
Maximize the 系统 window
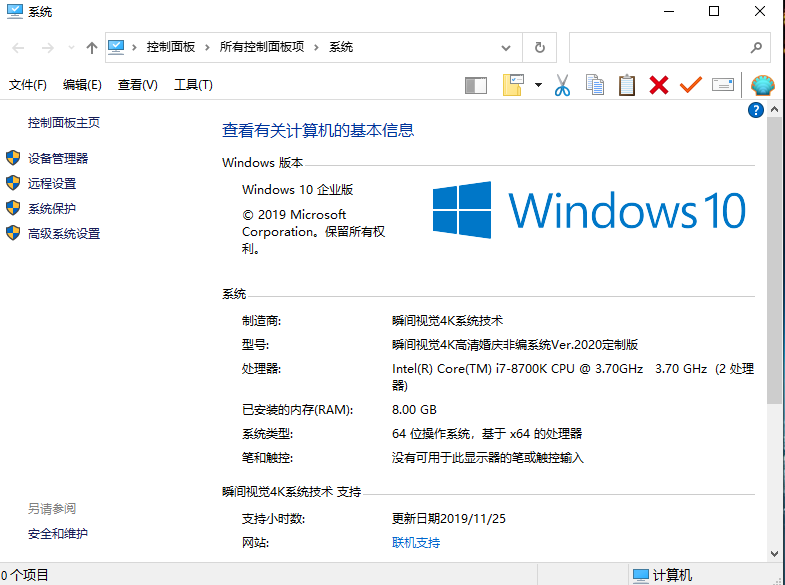coord(714,11)
